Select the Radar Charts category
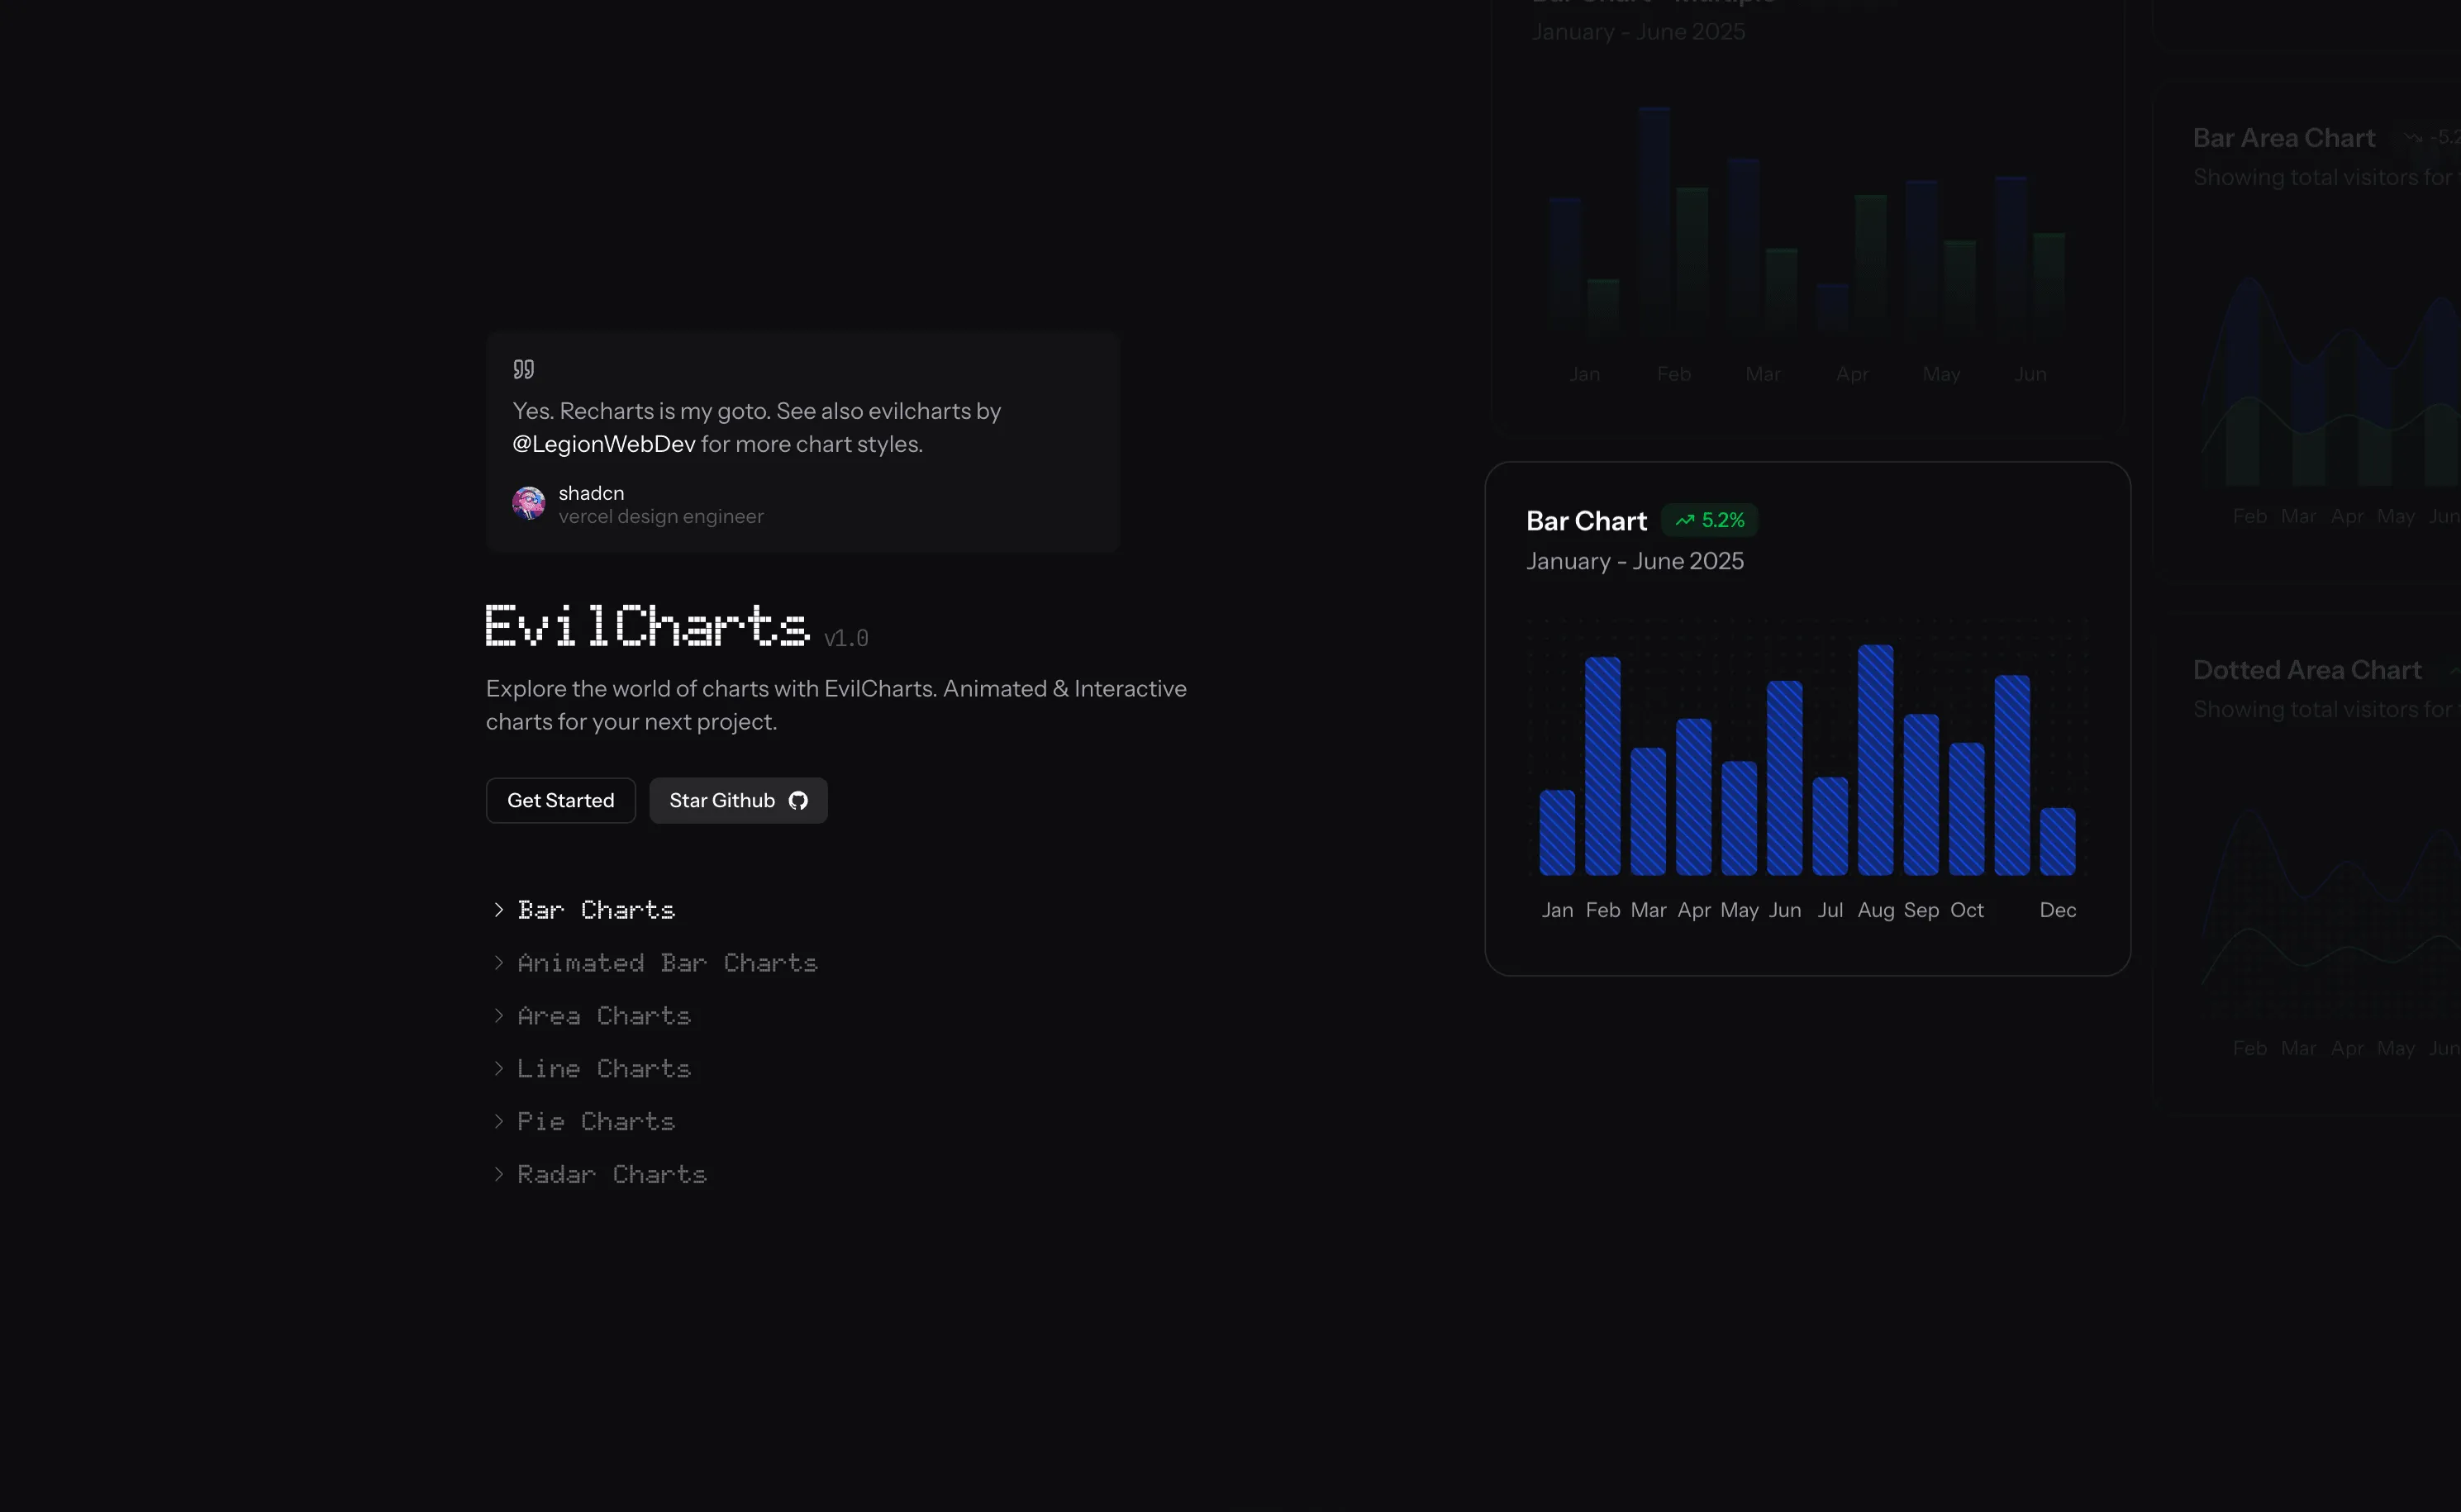 coord(612,1175)
